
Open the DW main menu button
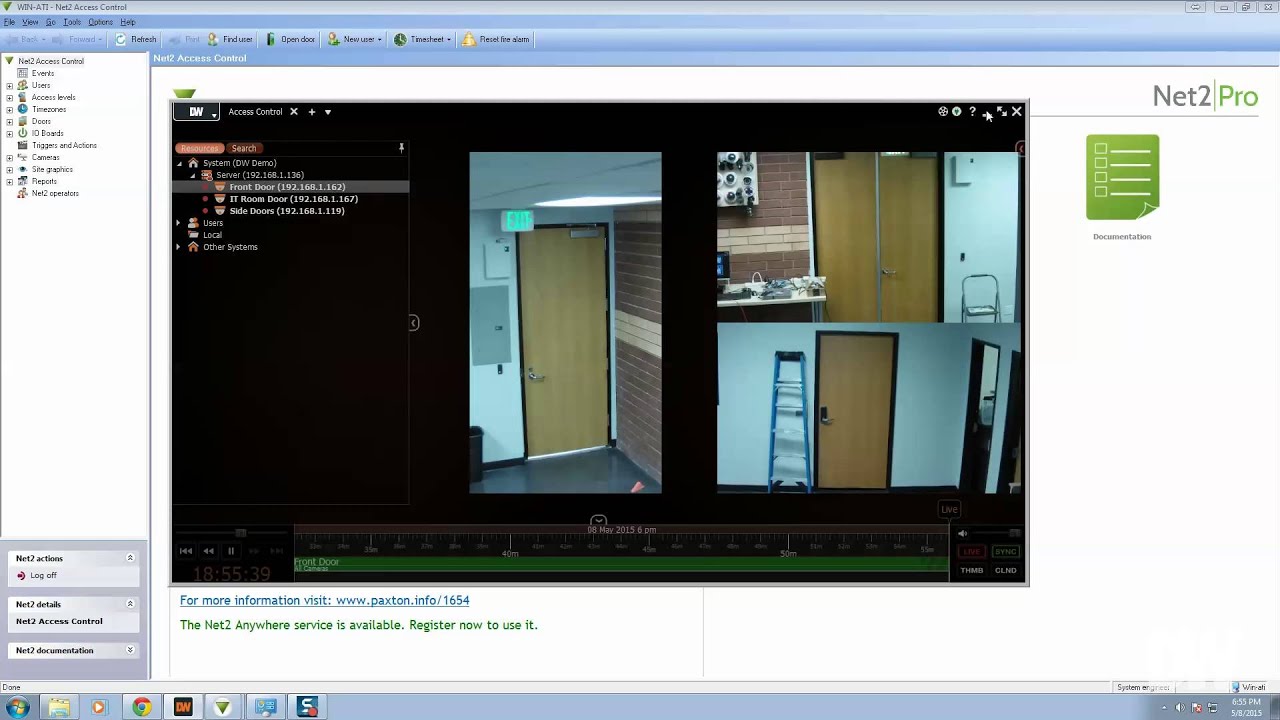coord(197,112)
